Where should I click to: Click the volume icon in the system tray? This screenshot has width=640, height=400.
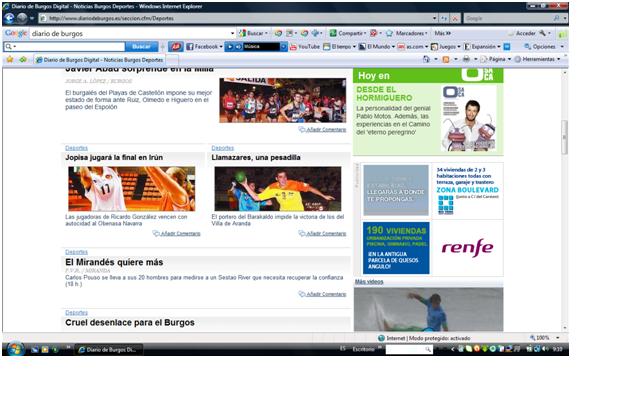[546, 349]
